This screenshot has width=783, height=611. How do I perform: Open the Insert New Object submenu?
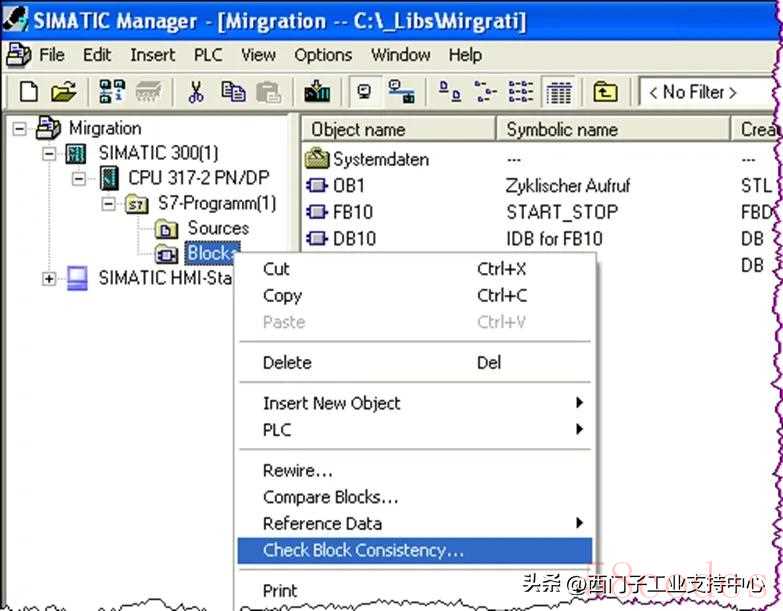click(415, 403)
